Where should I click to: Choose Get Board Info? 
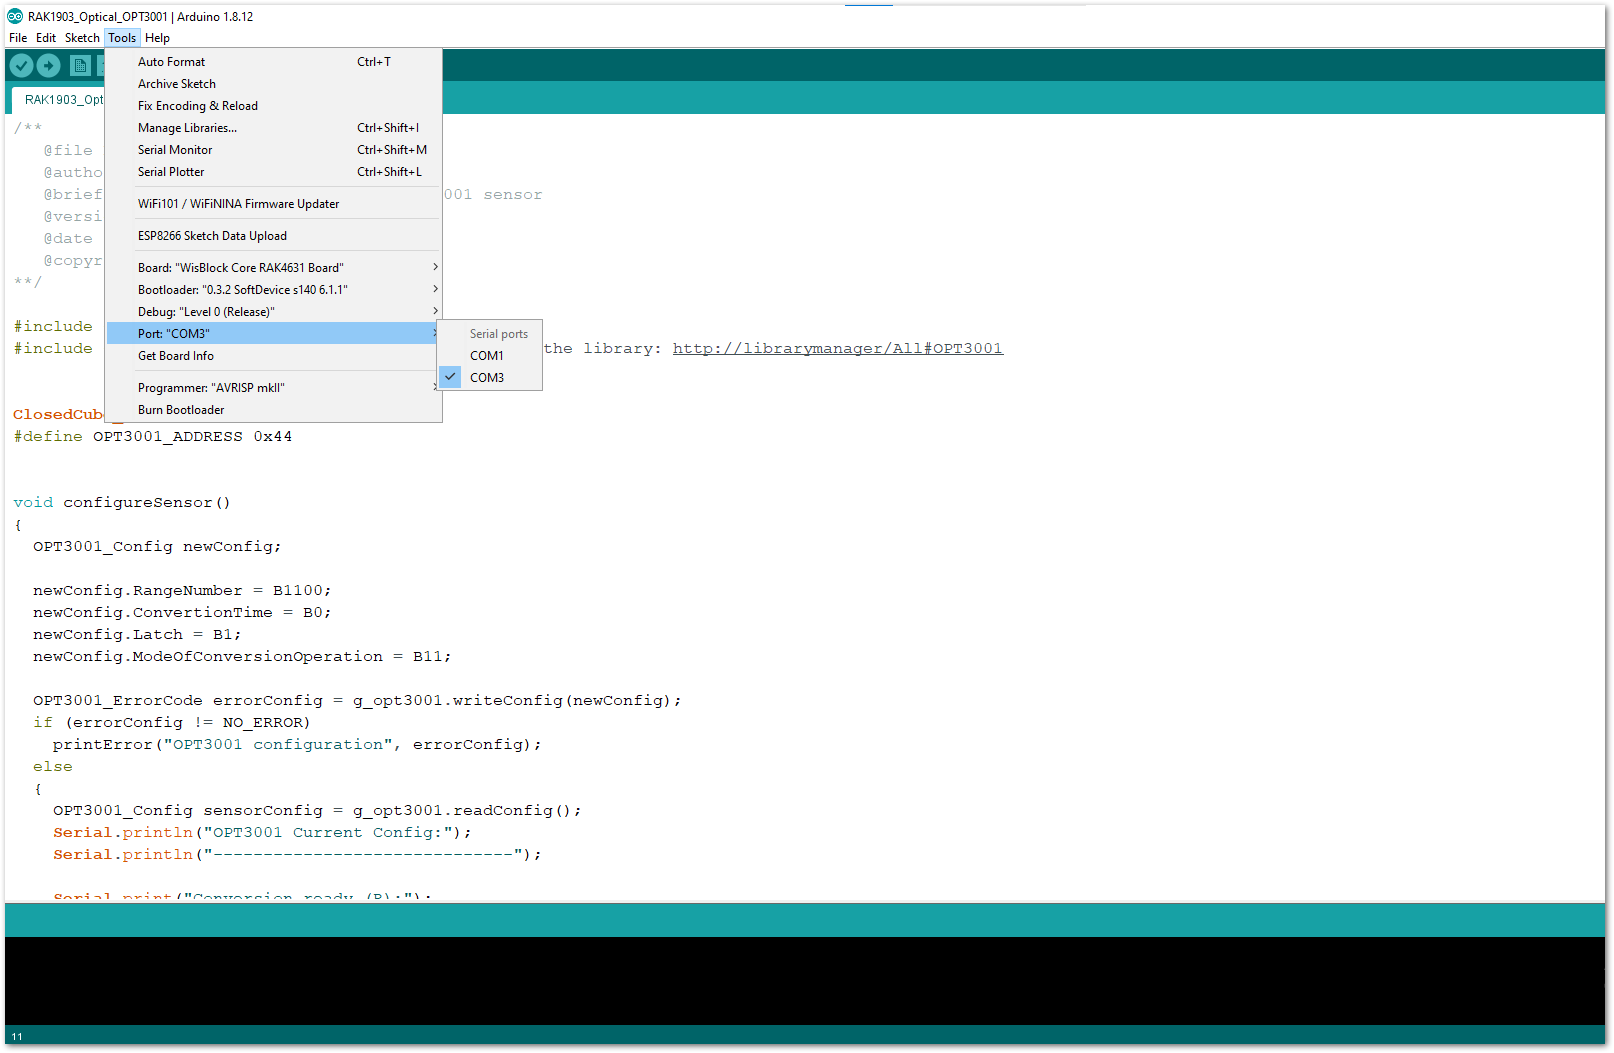[273, 356]
